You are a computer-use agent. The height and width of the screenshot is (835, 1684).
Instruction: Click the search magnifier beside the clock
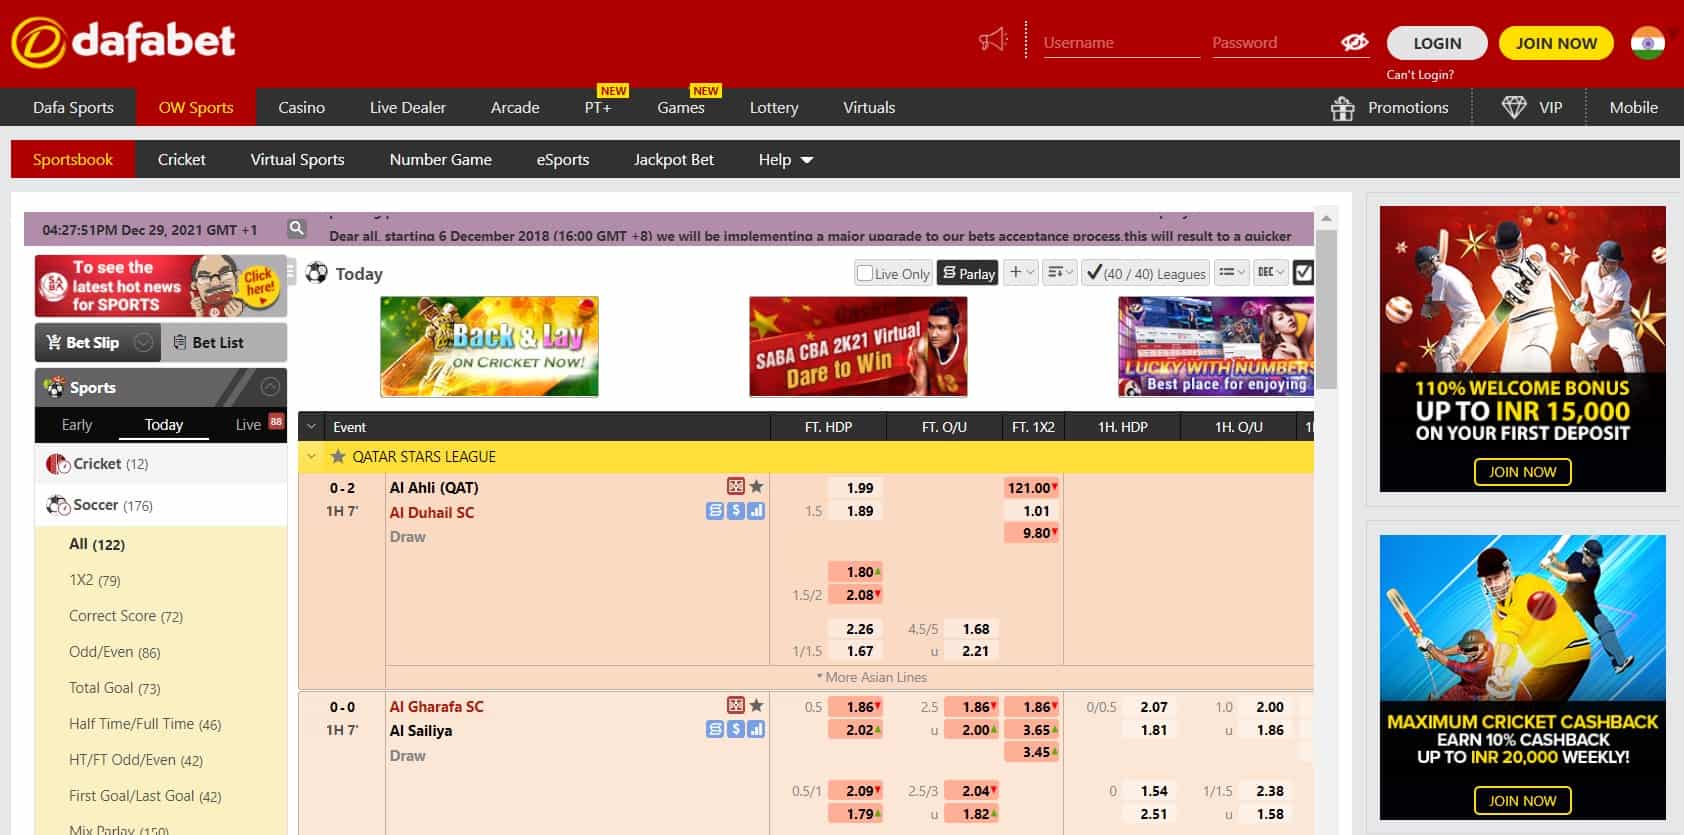point(296,228)
